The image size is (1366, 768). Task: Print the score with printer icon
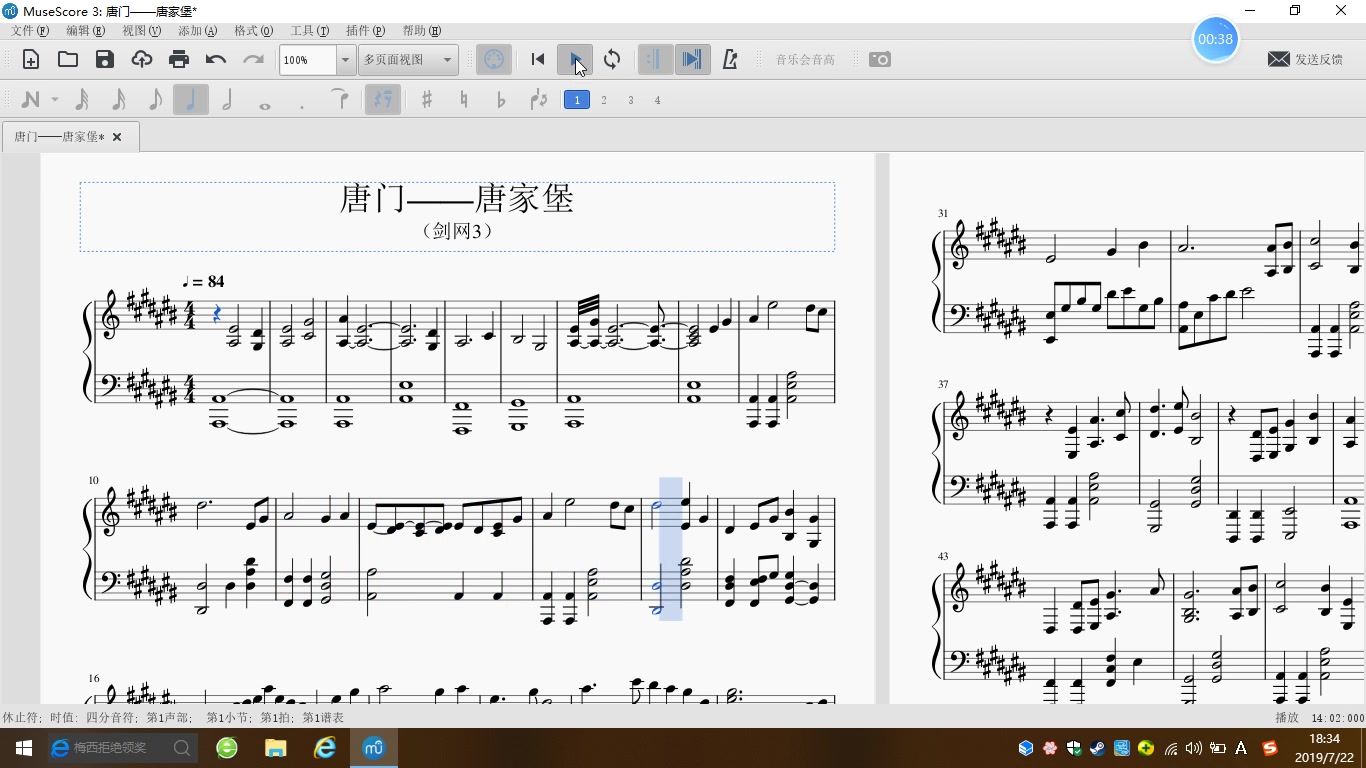point(179,60)
